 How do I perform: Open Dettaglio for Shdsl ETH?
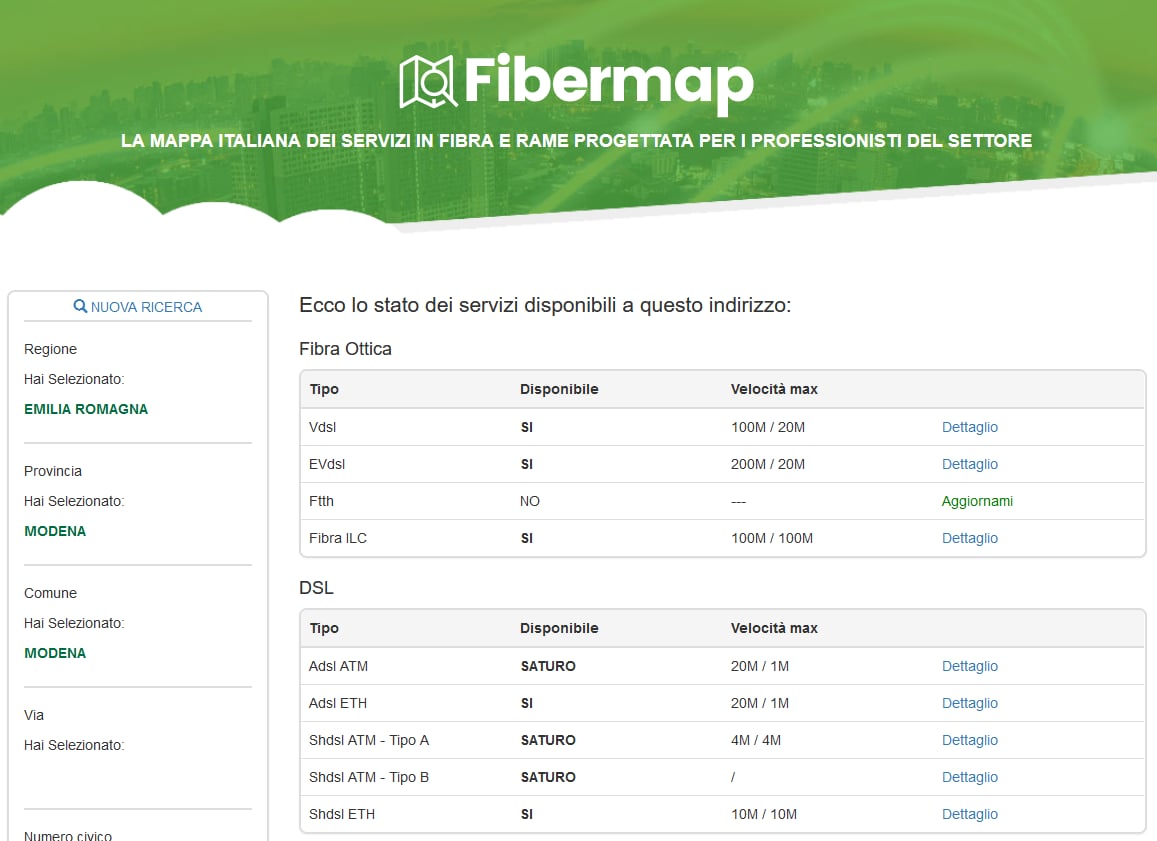click(x=970, y=814)
